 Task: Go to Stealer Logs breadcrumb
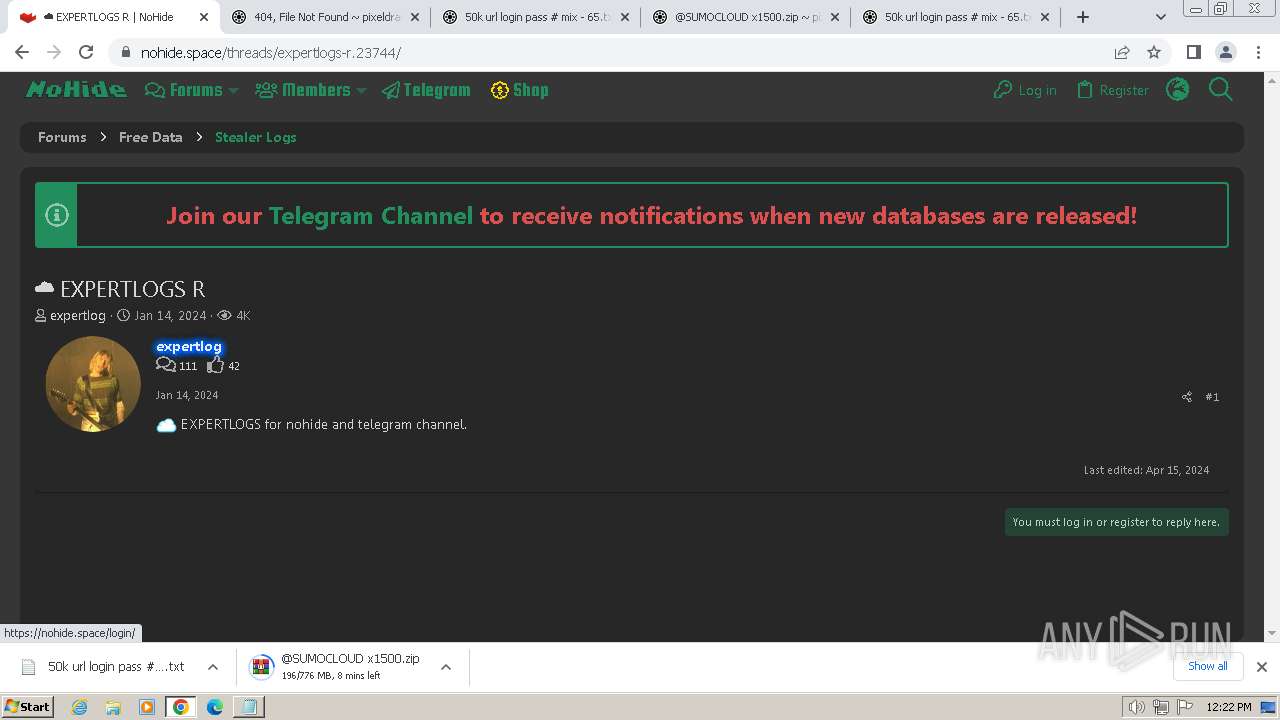point(255,137)
